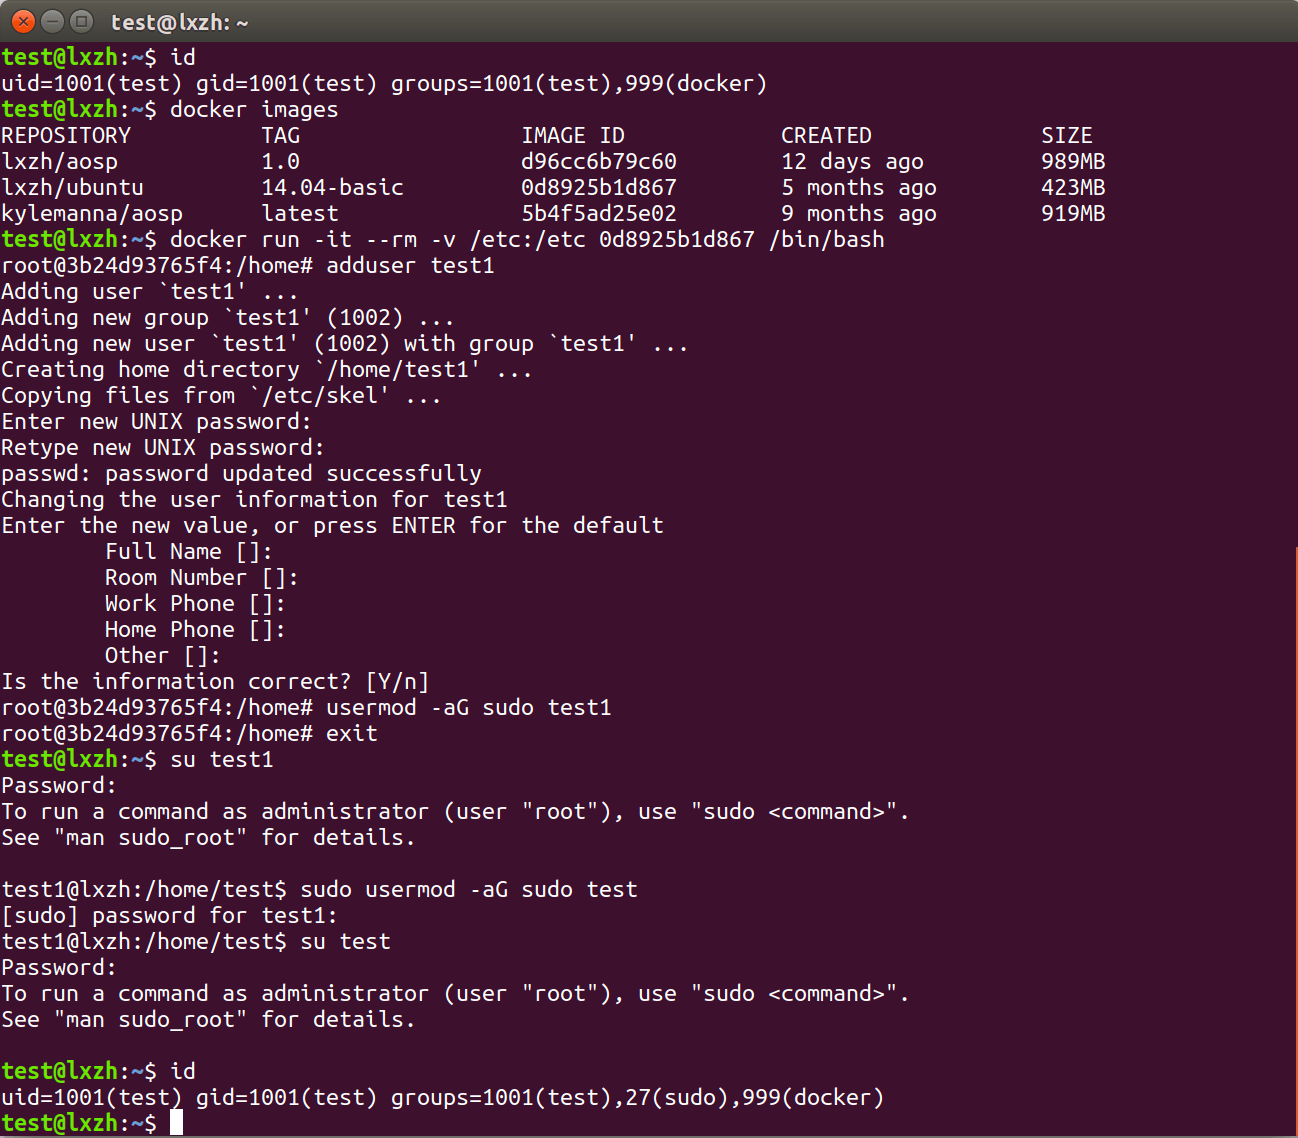Click image ID 5b4f5ad25e02
Image resolution: width=1298 pixels, height=1138 pixels.
599,213
